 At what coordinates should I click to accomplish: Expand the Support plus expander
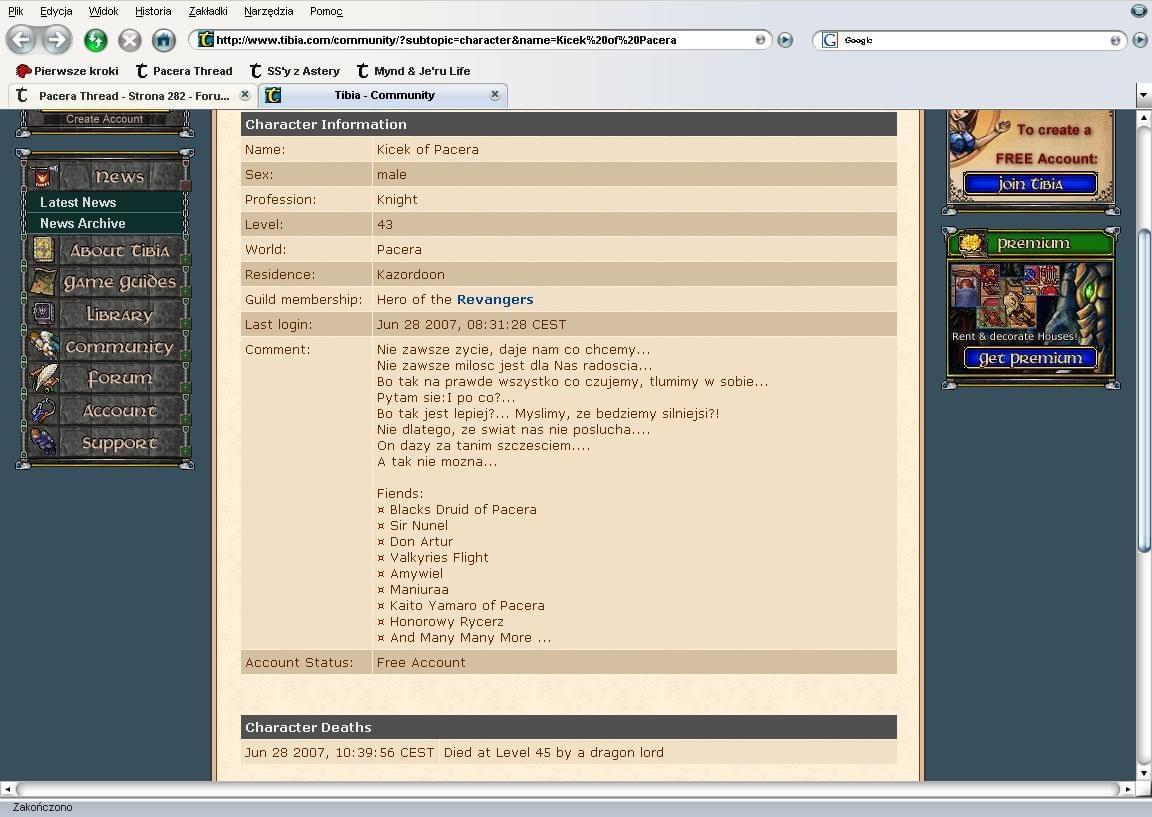click(185, 452)
